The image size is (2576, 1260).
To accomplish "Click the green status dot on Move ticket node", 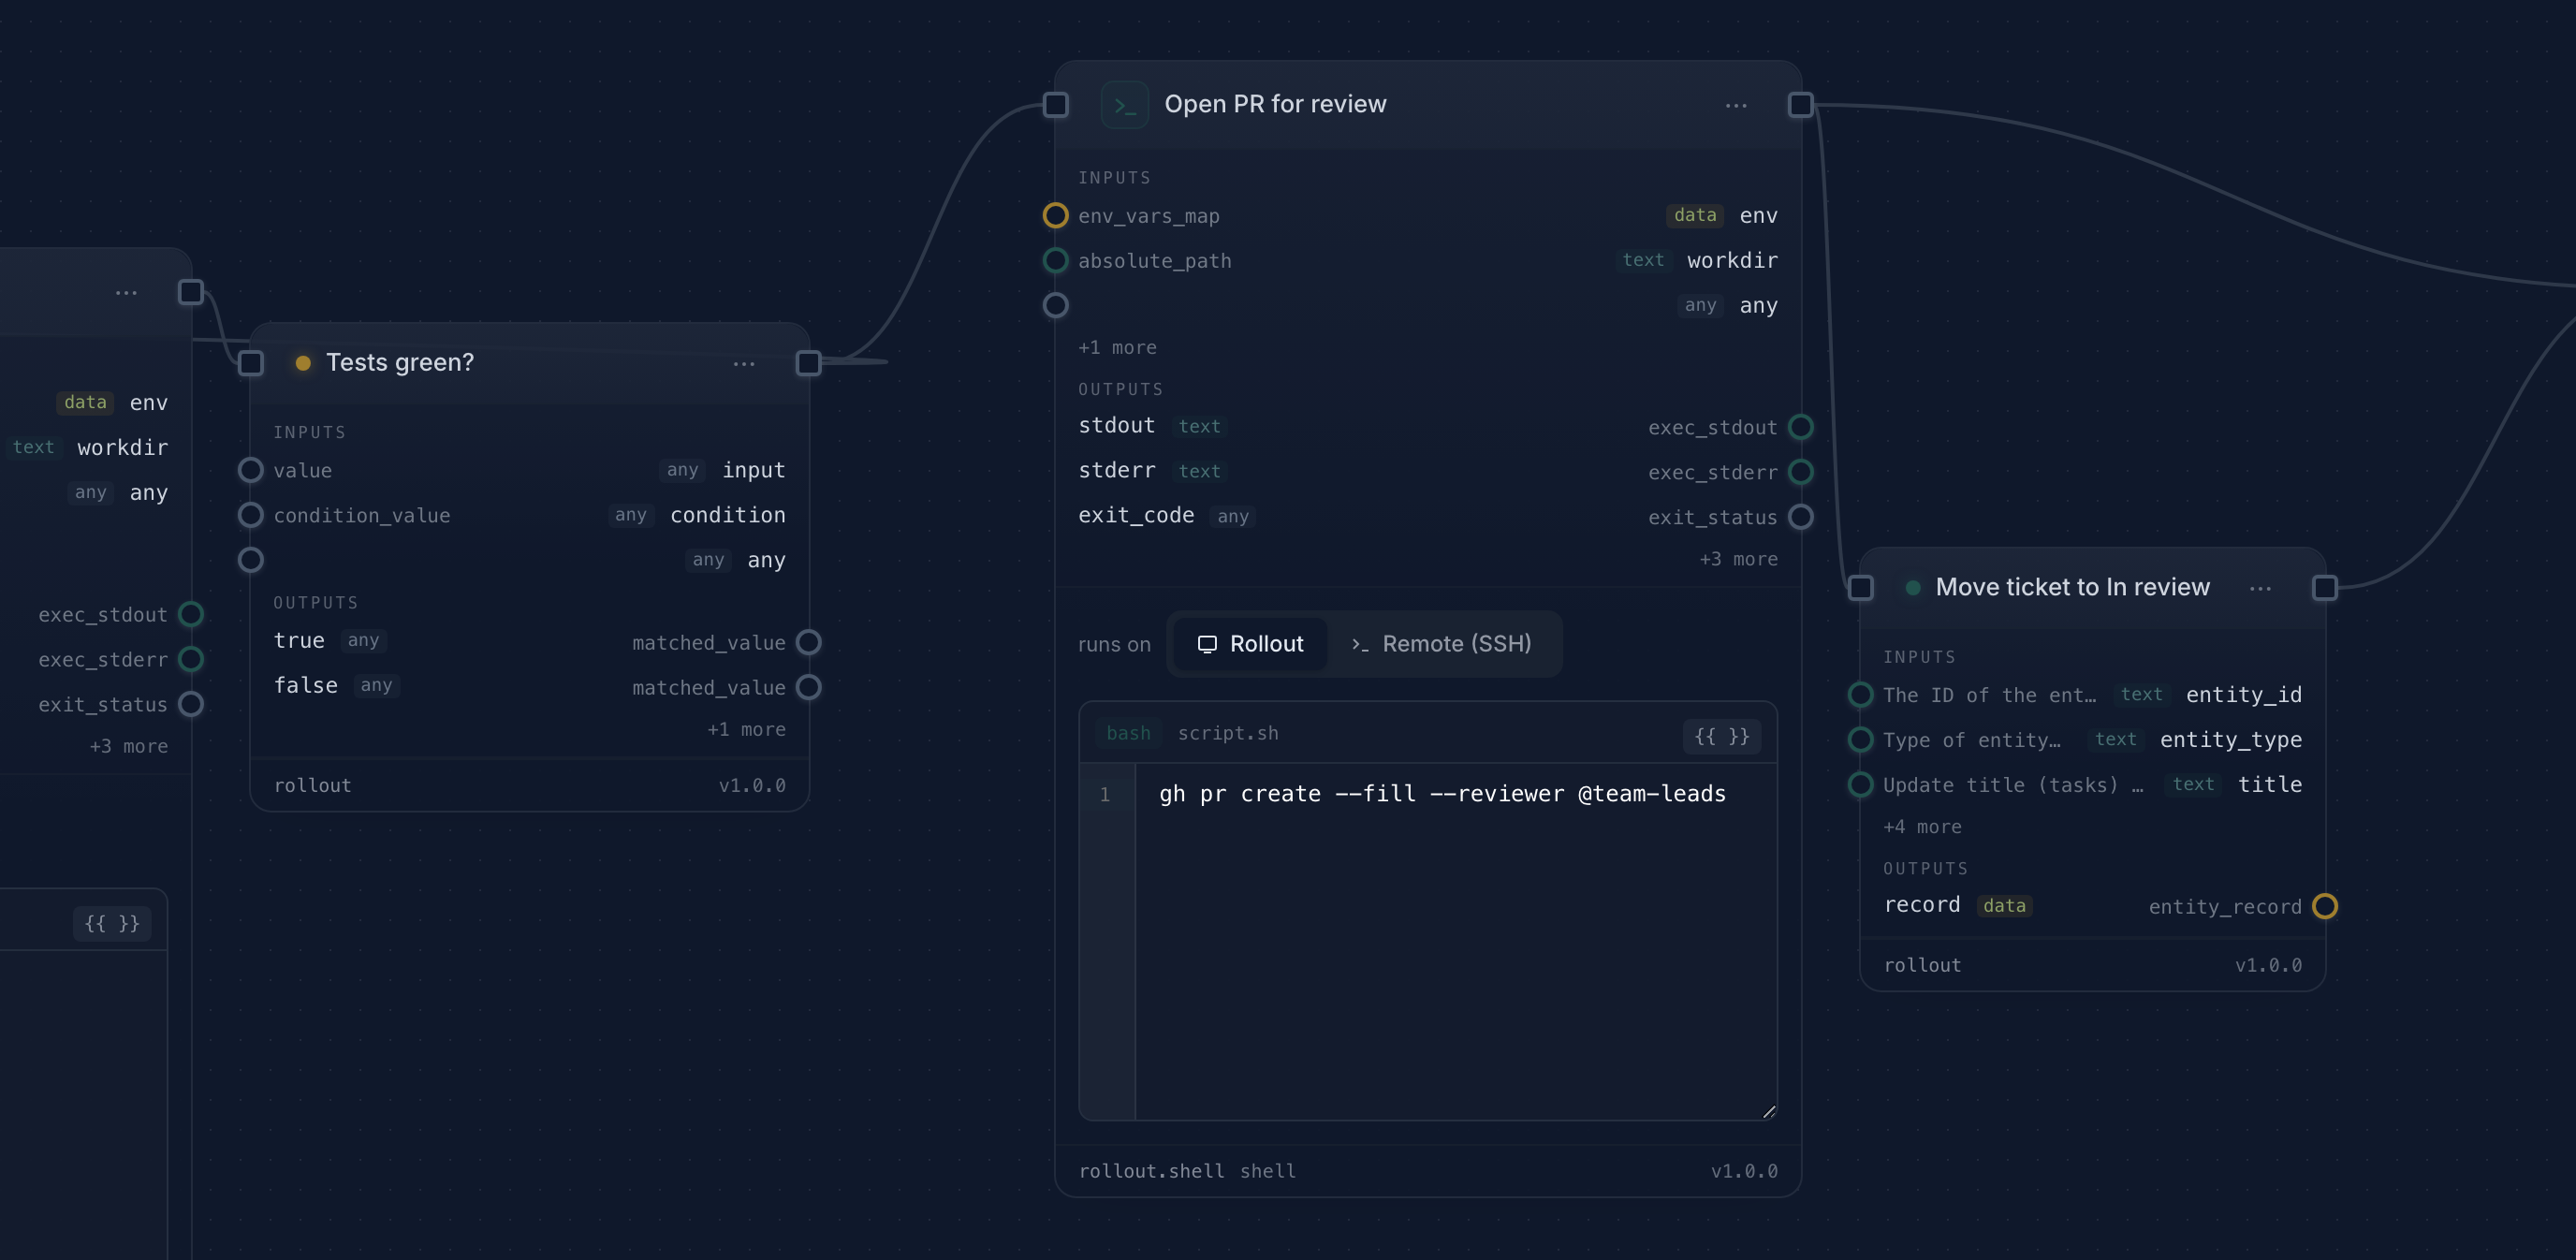I will tap(1912, 588).
